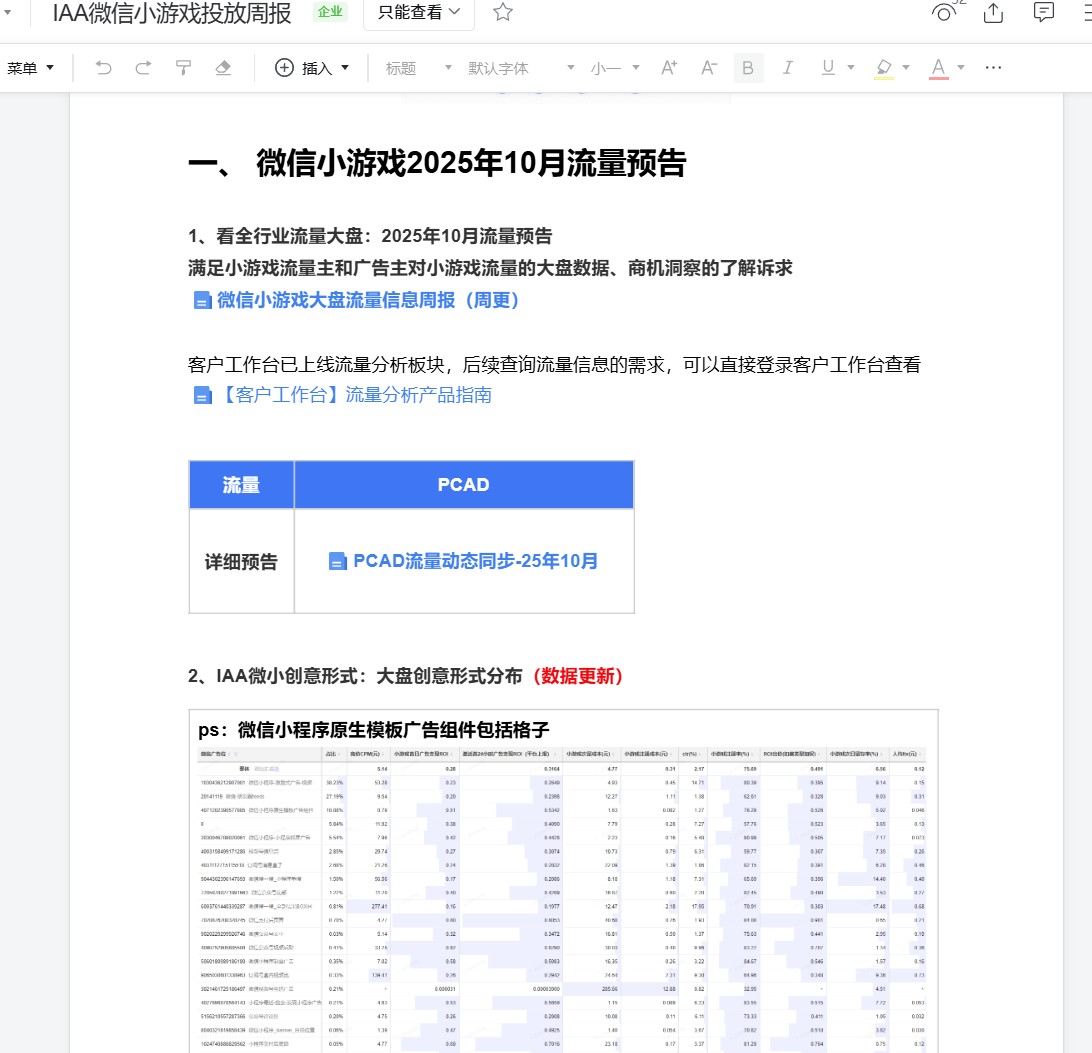Viewport: 1092px width, 1053px height.
Task: Click the redo arrow icon
Action: [143, 68]
